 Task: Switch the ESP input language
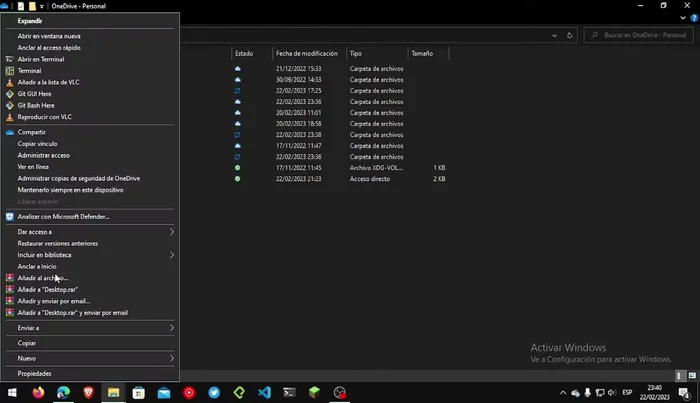pyautogui.click(x=627, y=392)
